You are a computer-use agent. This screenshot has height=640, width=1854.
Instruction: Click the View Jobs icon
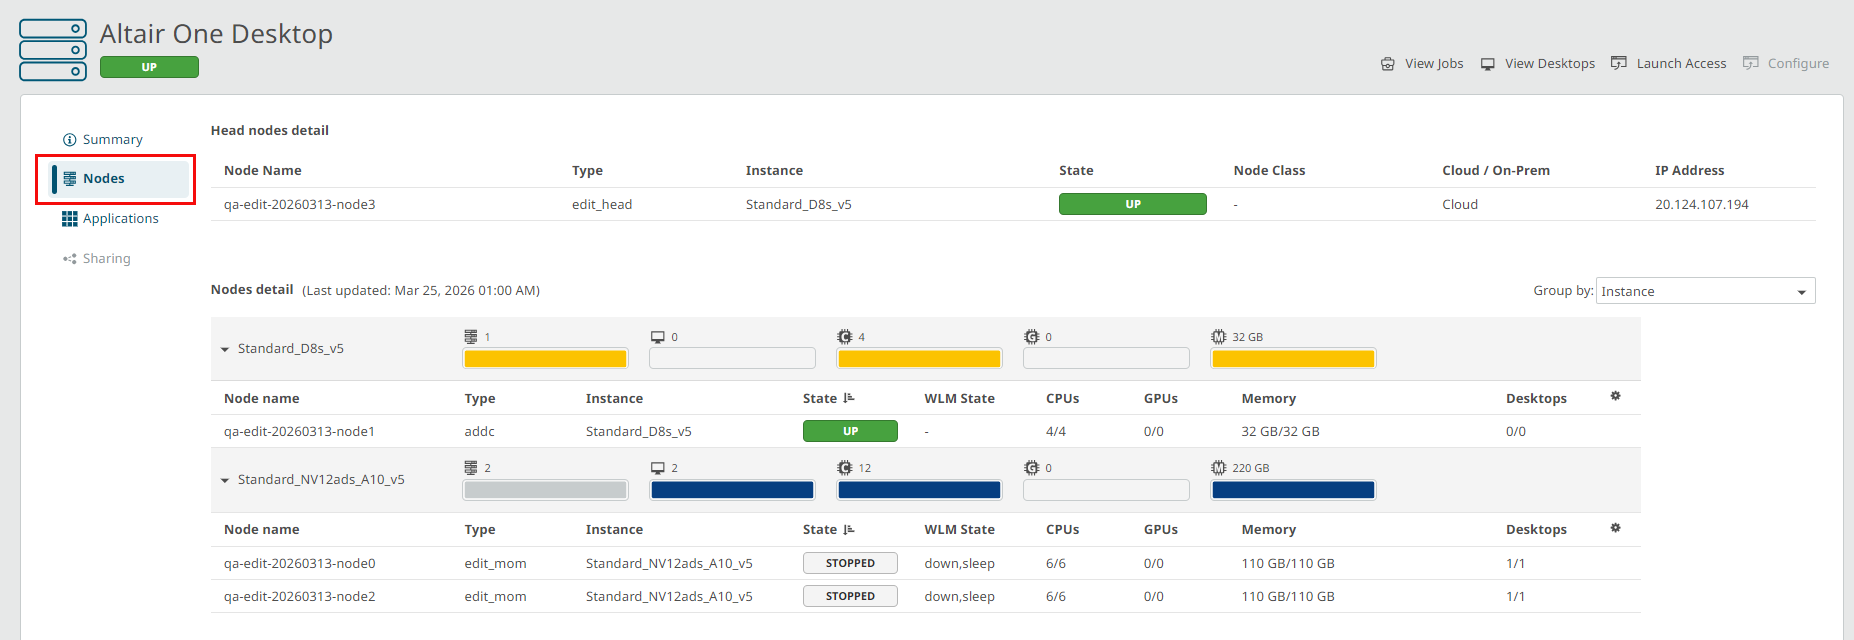click(1387, 64)
